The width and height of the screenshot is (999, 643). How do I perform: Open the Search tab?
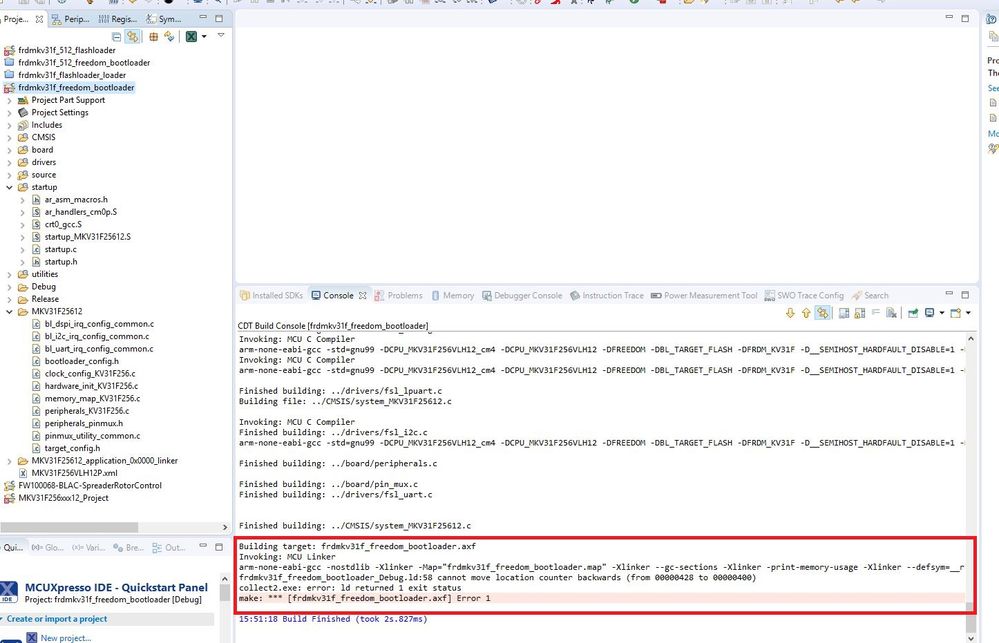870,296
